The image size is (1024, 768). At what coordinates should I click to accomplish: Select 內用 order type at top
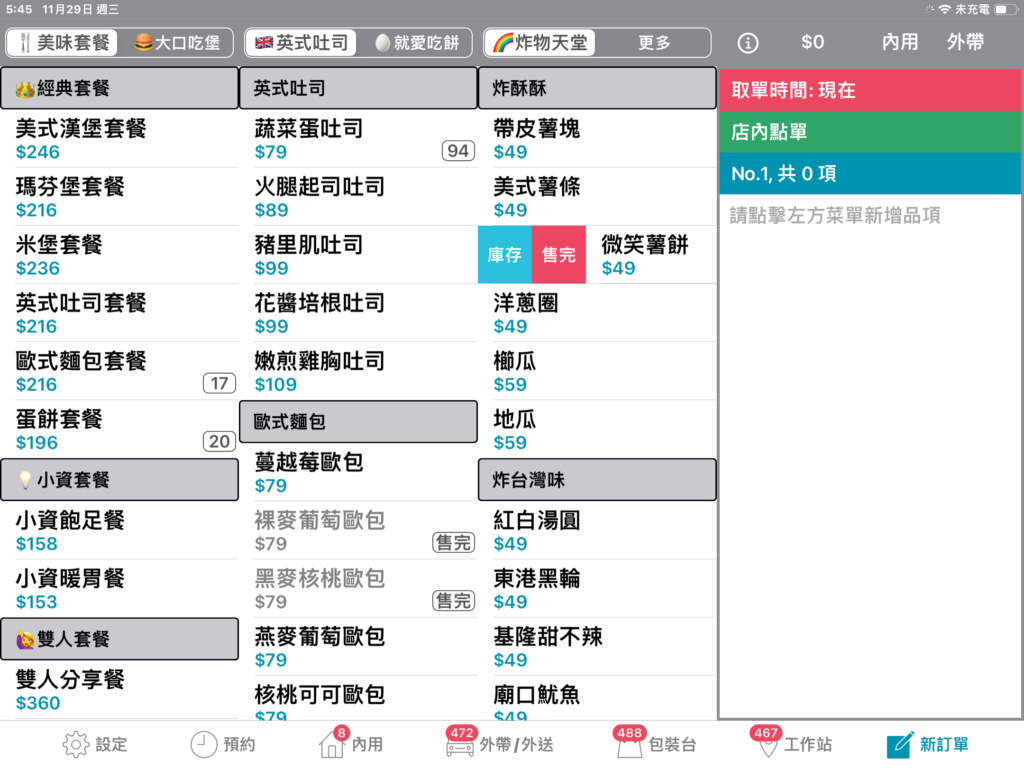pos(900,42)
